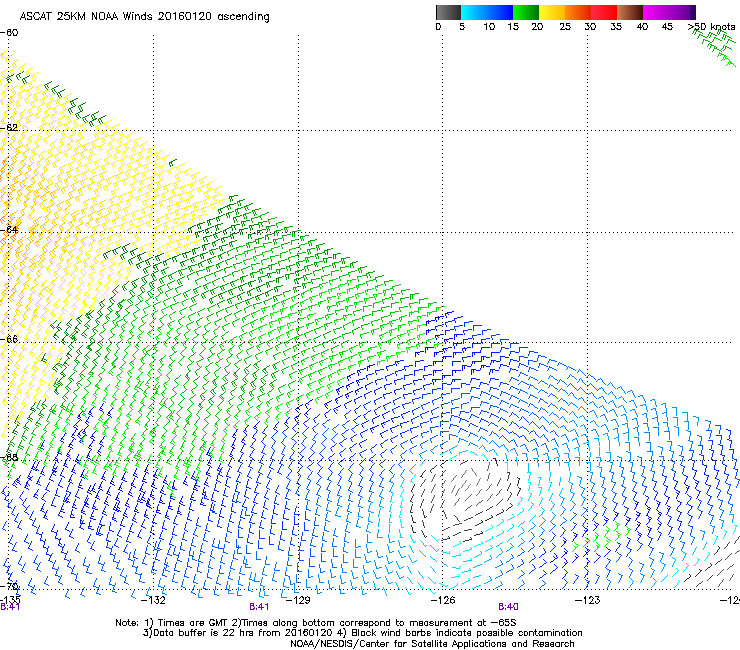Click the legend label 35
Screen dimensions: 740x650
point(616,27)
